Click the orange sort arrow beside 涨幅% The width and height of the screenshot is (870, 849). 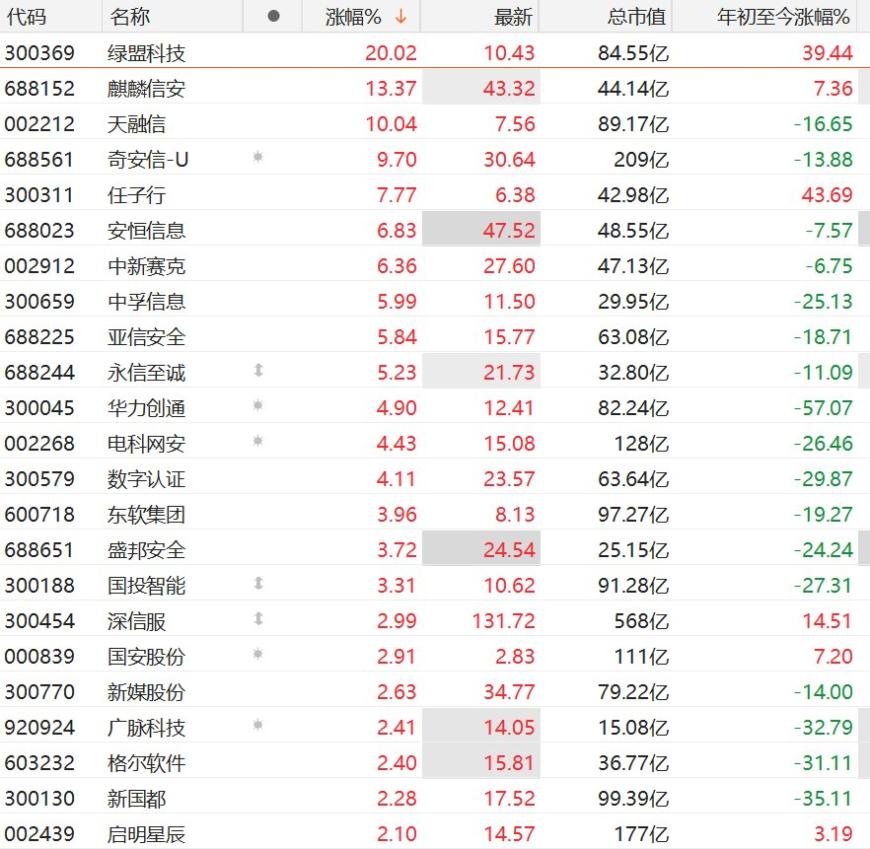[x=401, y=17]
